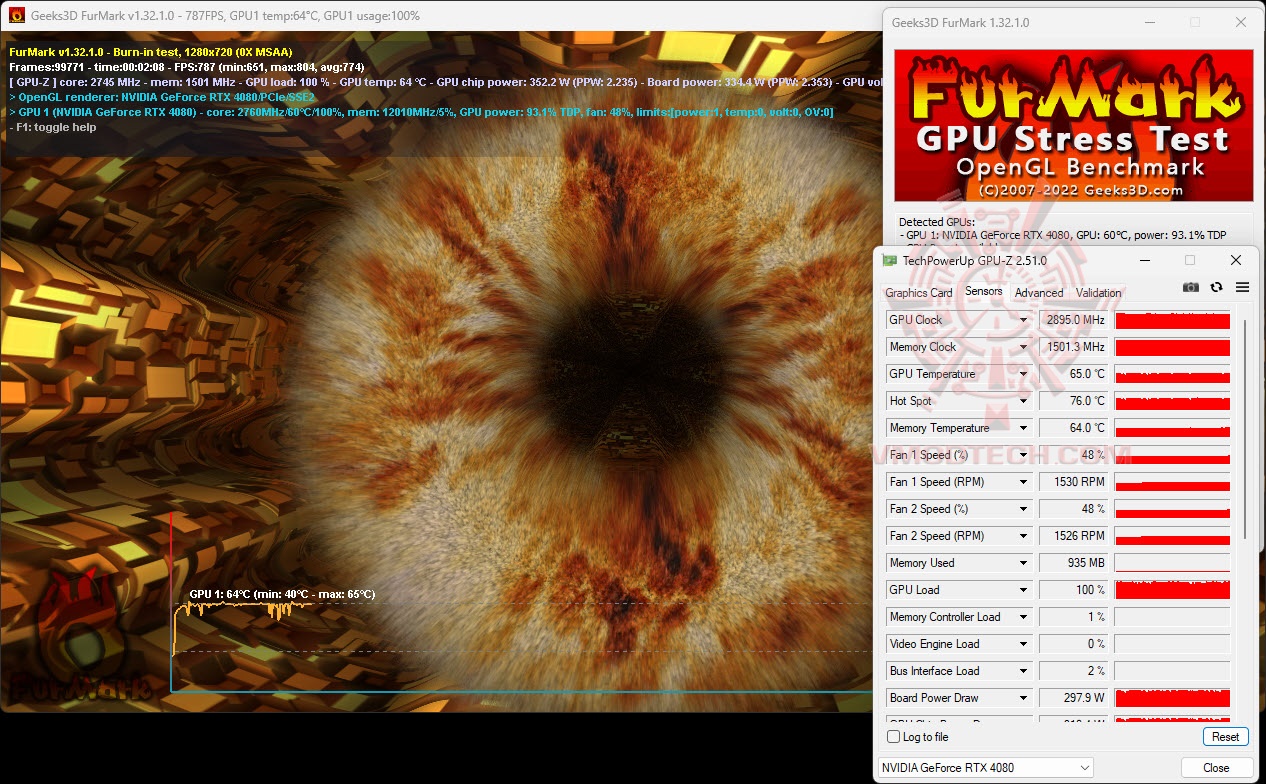Screen dimensions: 1266x784
Task: Click the Close button in GPU-Z
Action: 1216,768
